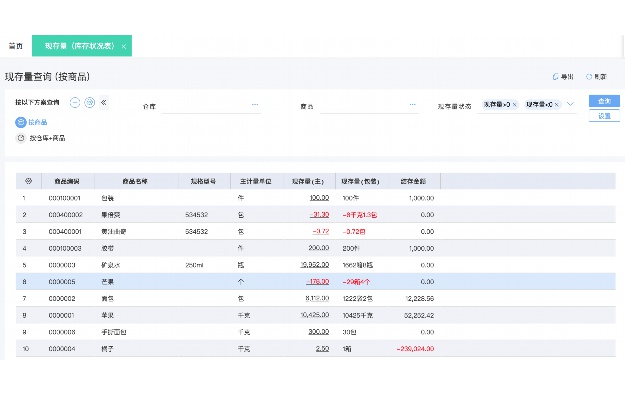Click the 刷新 refresh icon

click(x=589, y=77)
